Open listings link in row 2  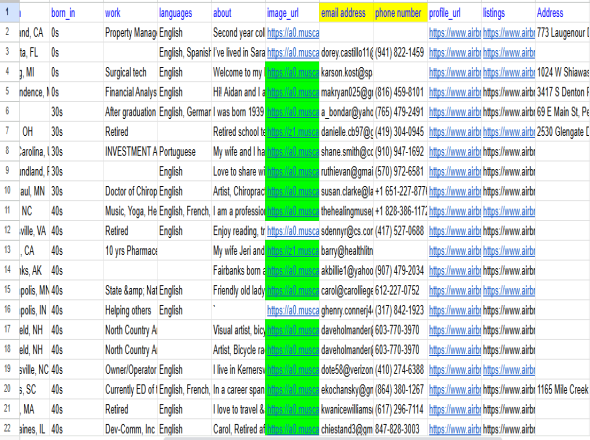click(x=509, y=33)
